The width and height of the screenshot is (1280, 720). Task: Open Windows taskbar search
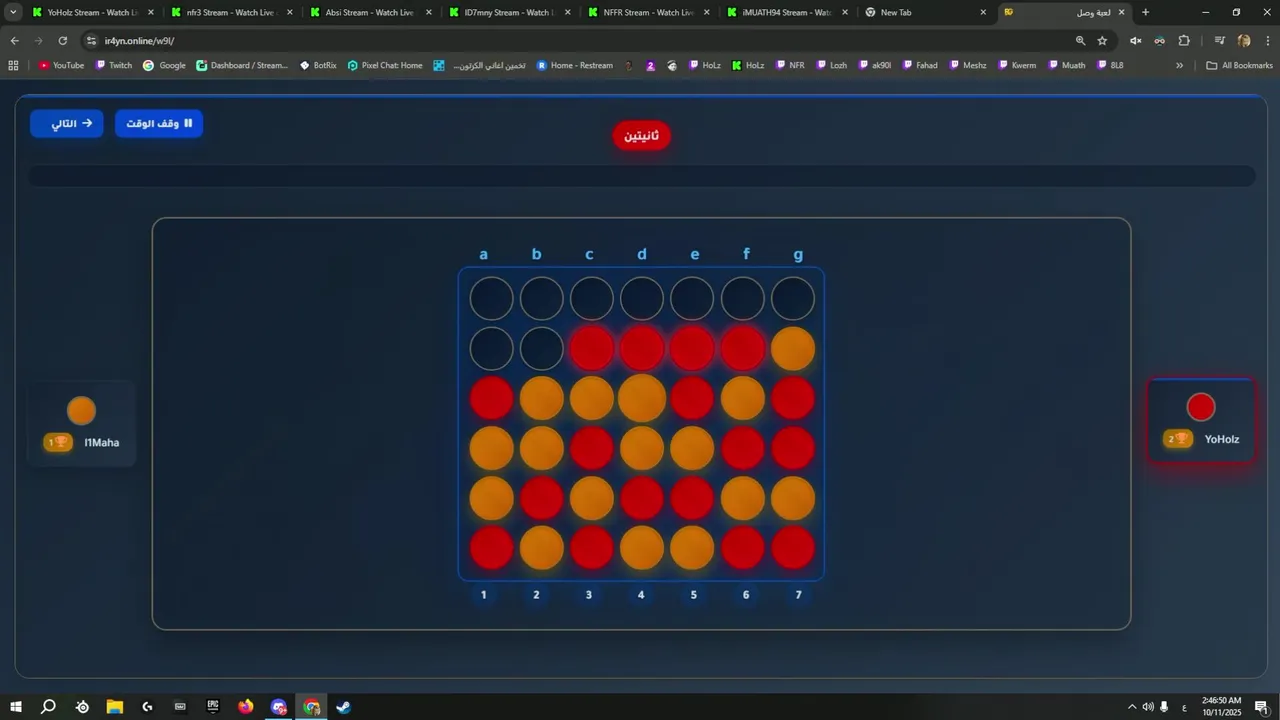pos(48,707)
